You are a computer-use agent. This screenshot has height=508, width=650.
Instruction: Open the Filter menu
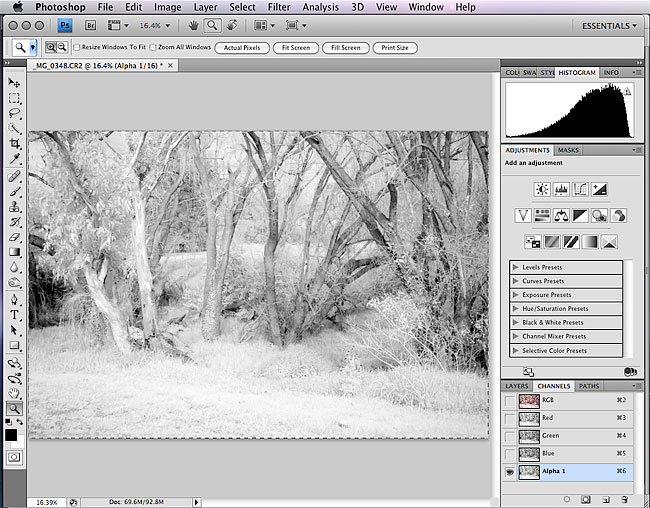[279, 7]
